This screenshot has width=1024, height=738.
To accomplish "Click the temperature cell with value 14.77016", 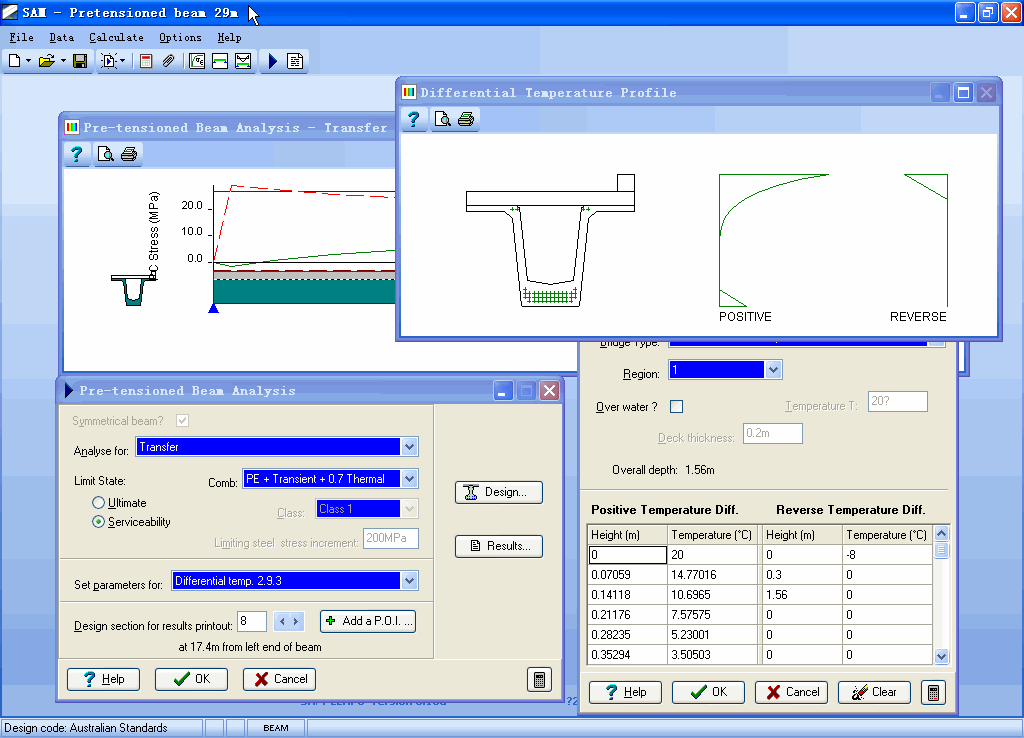I will (713, 575).
